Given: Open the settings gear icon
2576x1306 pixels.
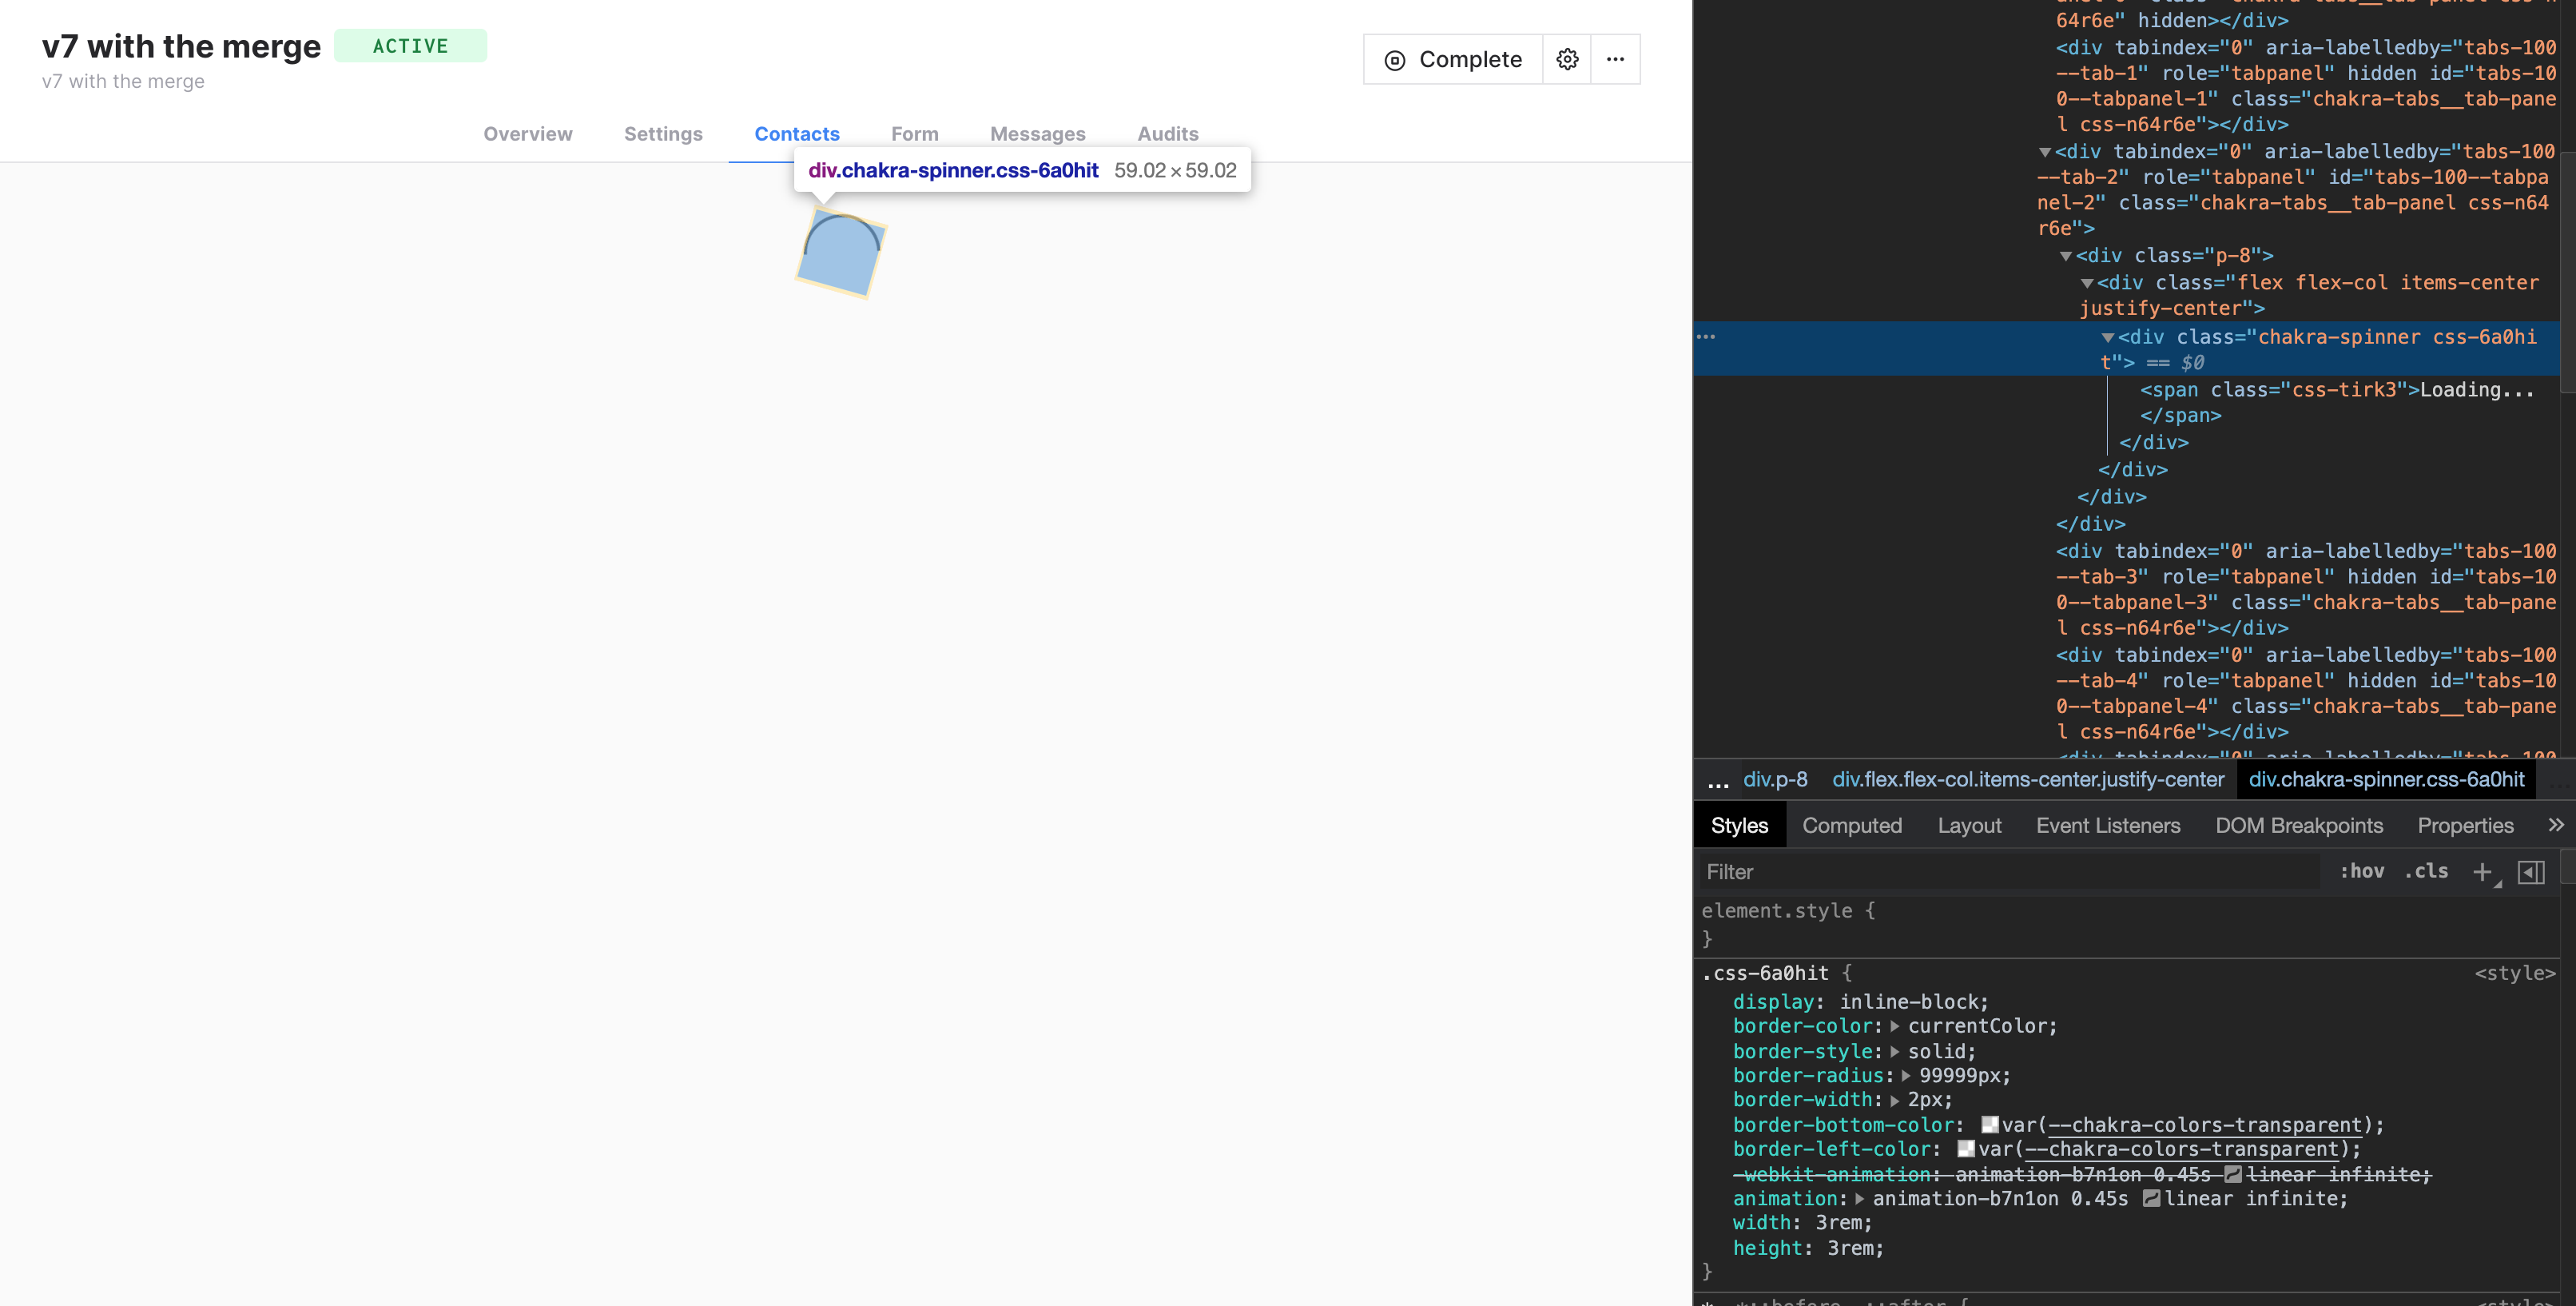Looking at the screenshot, I should (1567, 59).
